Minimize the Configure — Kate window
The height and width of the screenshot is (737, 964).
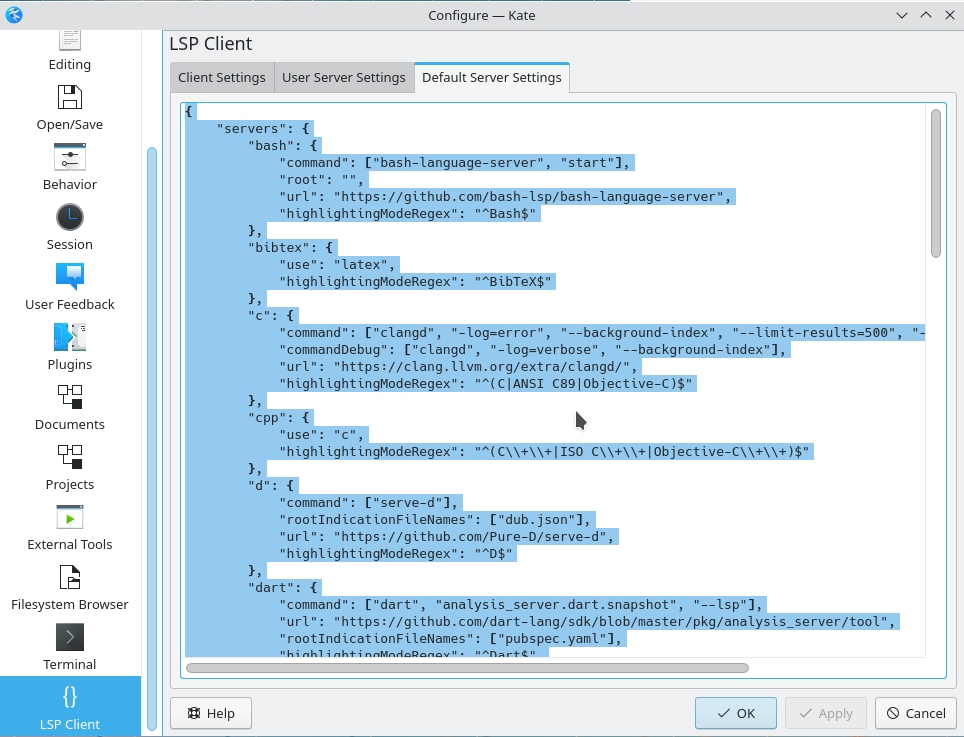(902, 15)
